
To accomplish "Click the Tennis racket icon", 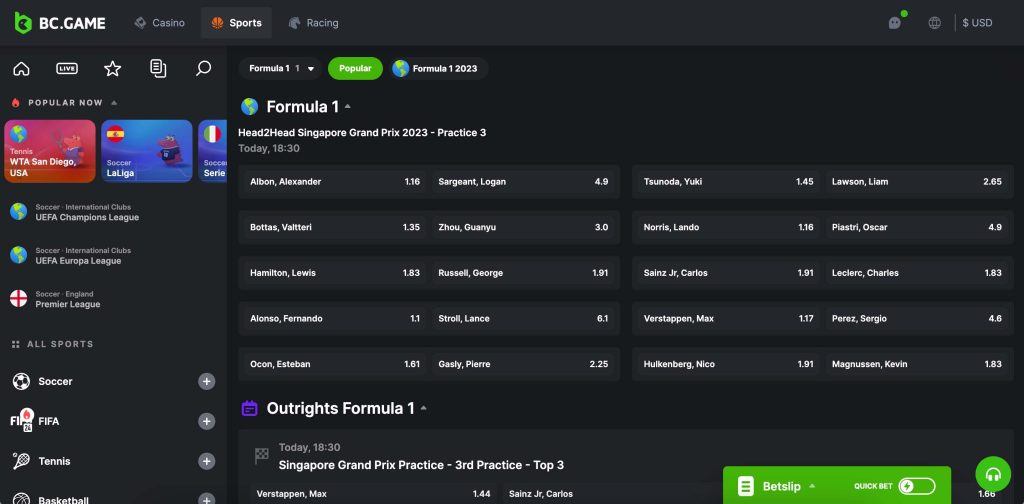I will [22, 461].
